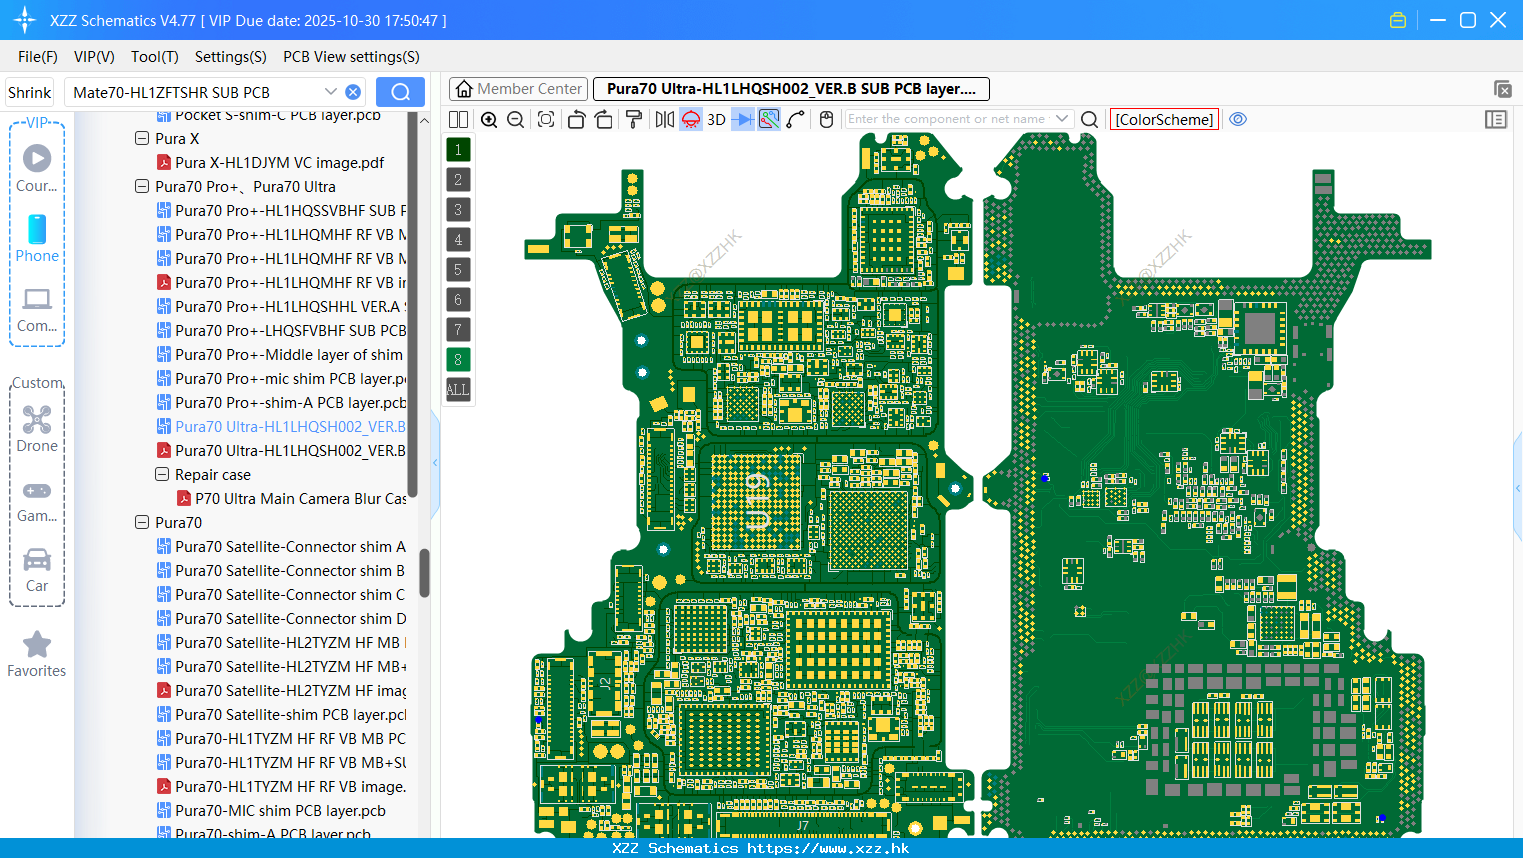1523x858 pixels.
Task: Collapse the Pura70 Pro+, Pura70 Ultra folder
Action: tap(142, 187)
